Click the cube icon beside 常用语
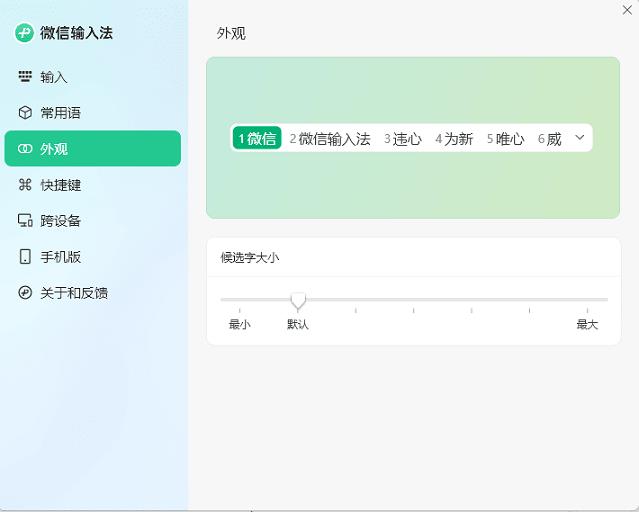The height and width of the screenshot is (512, 639). [x=25, y=113]
